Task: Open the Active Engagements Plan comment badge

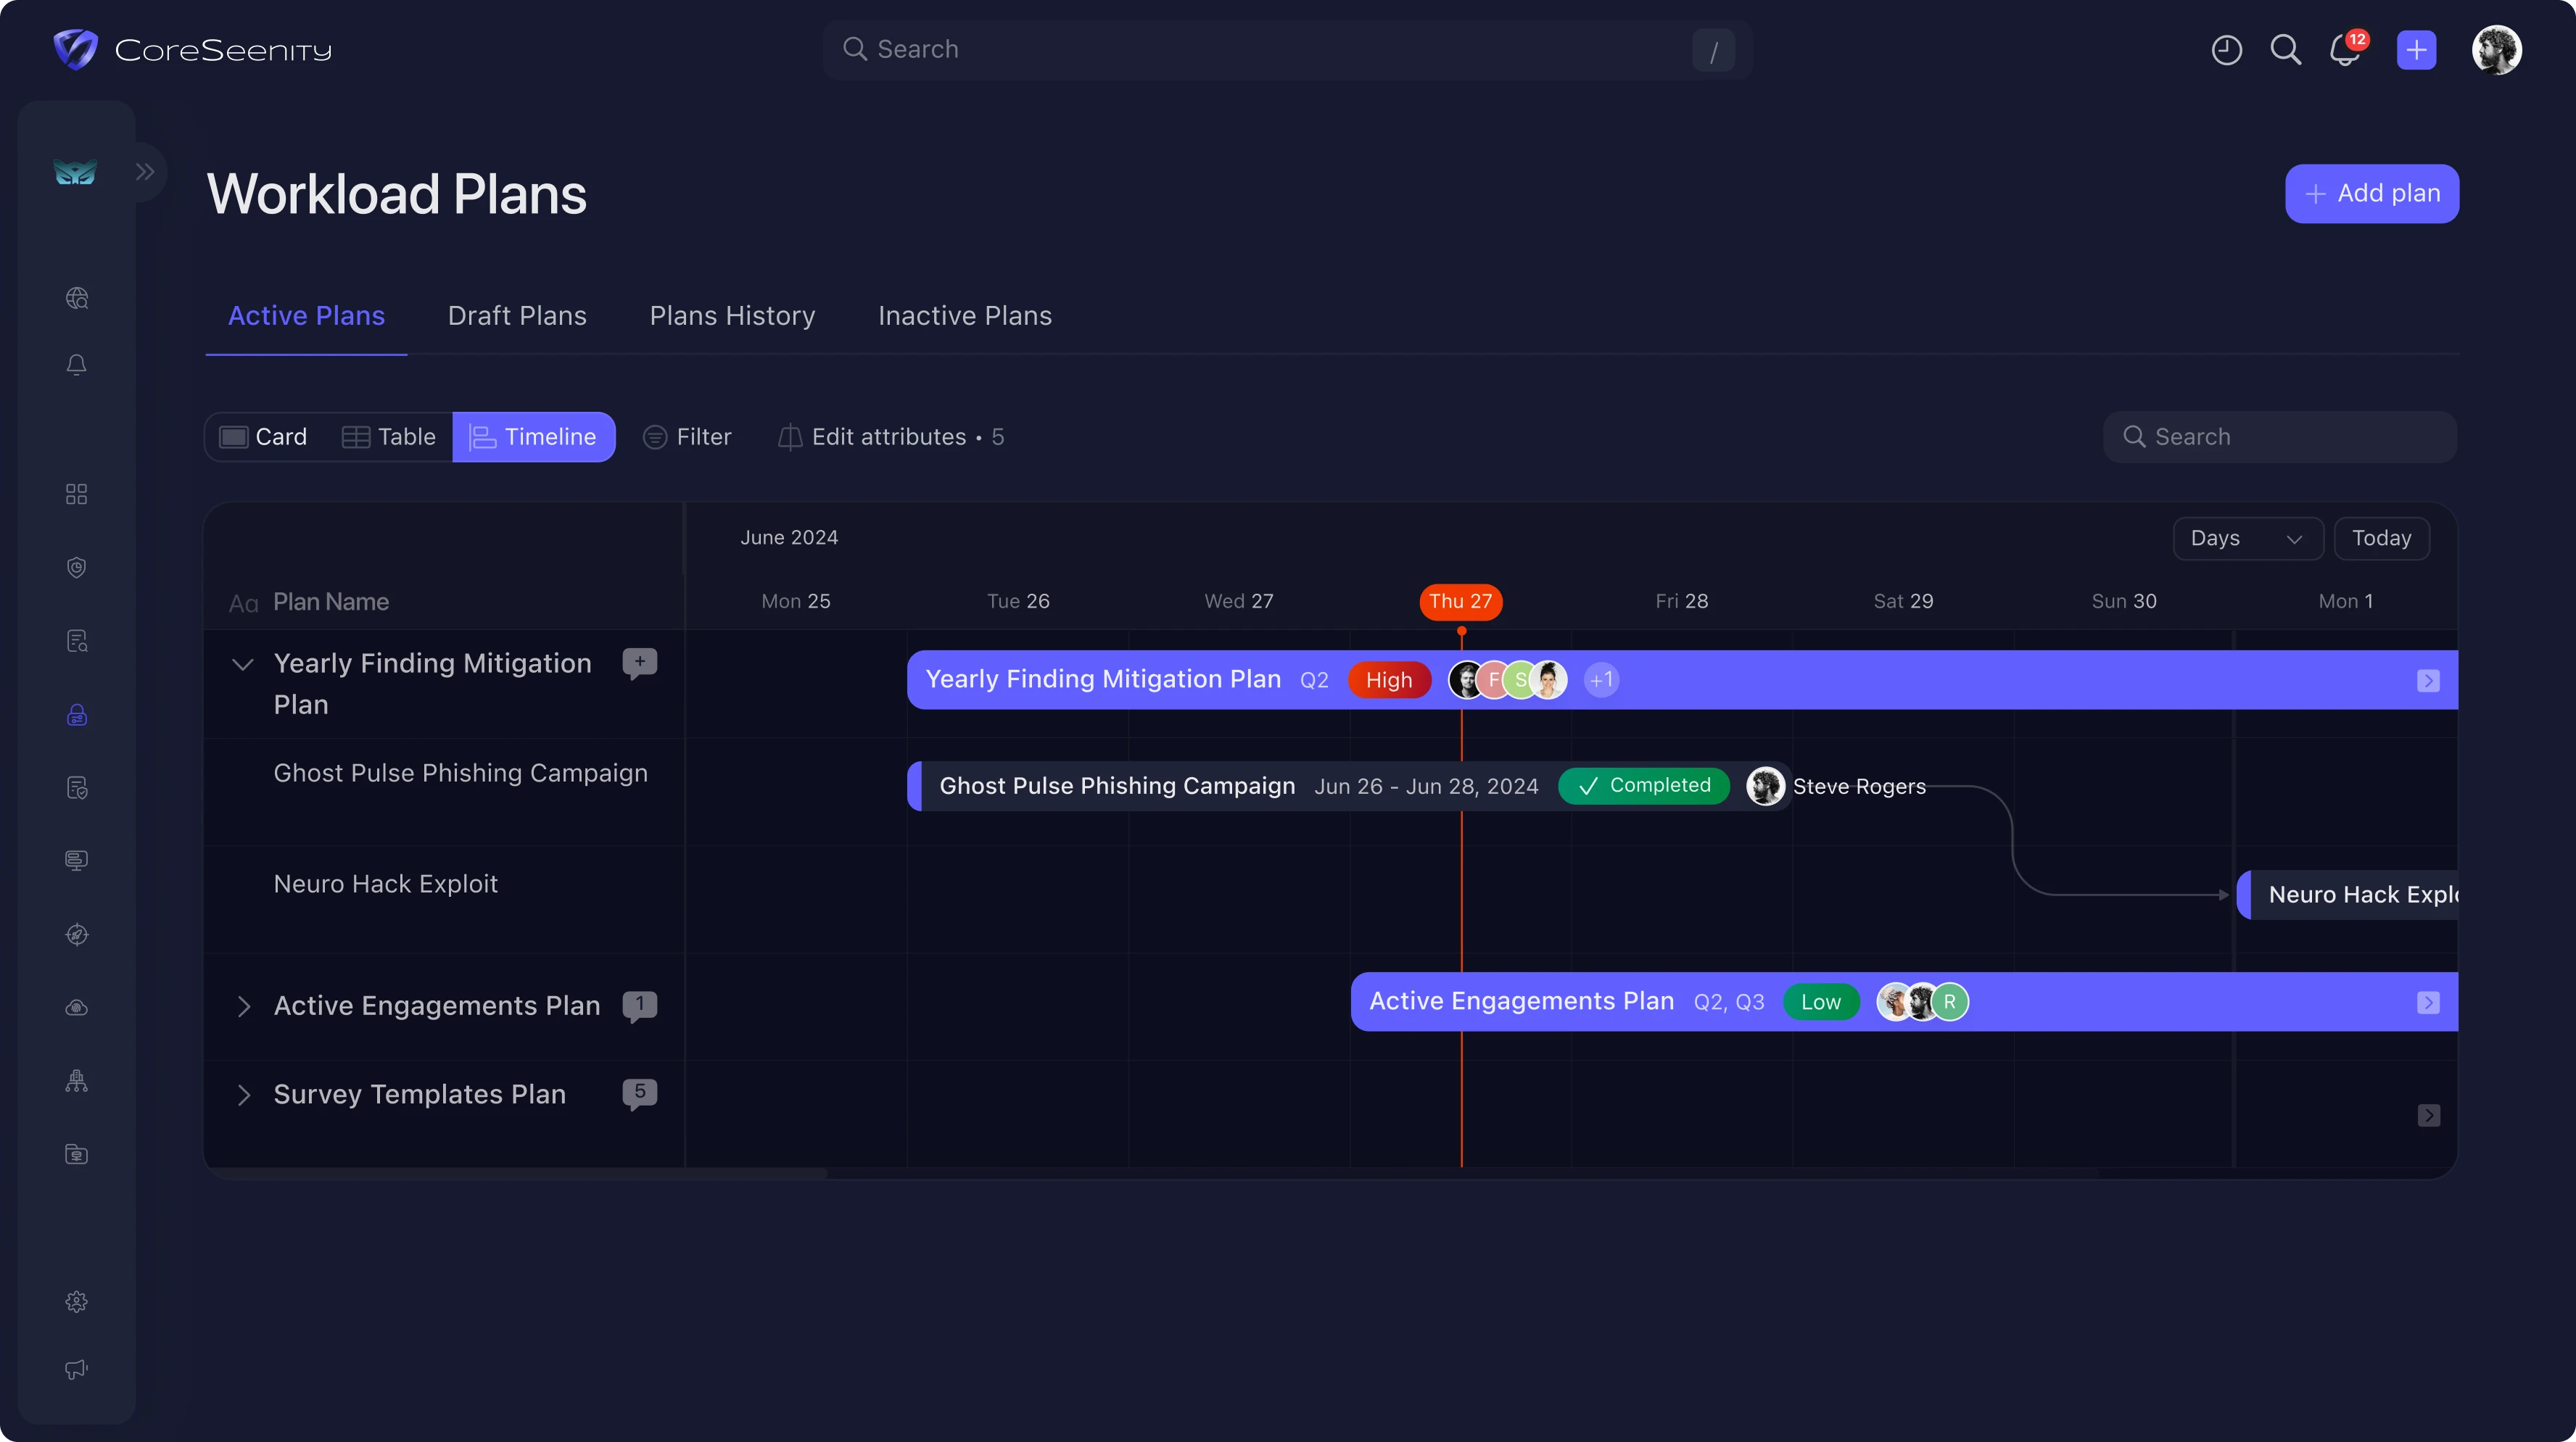Action: [639, 1005]
